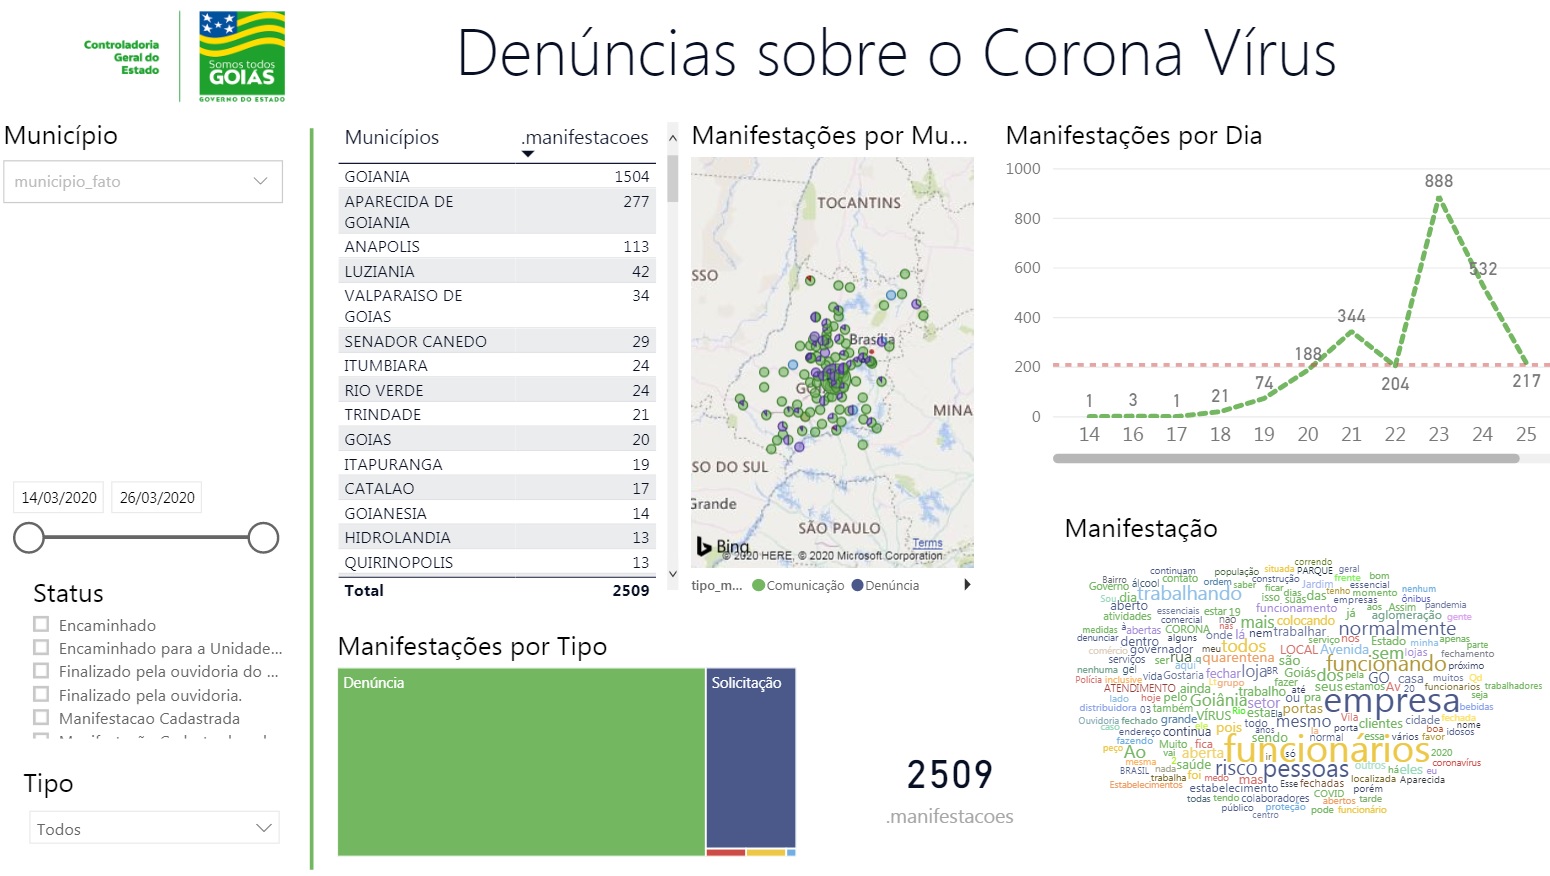Viewport: 1550px width, 876px height.
Task: Enable the Finalizado pela ouvidoria. checkbox
Action: [41, 694]
